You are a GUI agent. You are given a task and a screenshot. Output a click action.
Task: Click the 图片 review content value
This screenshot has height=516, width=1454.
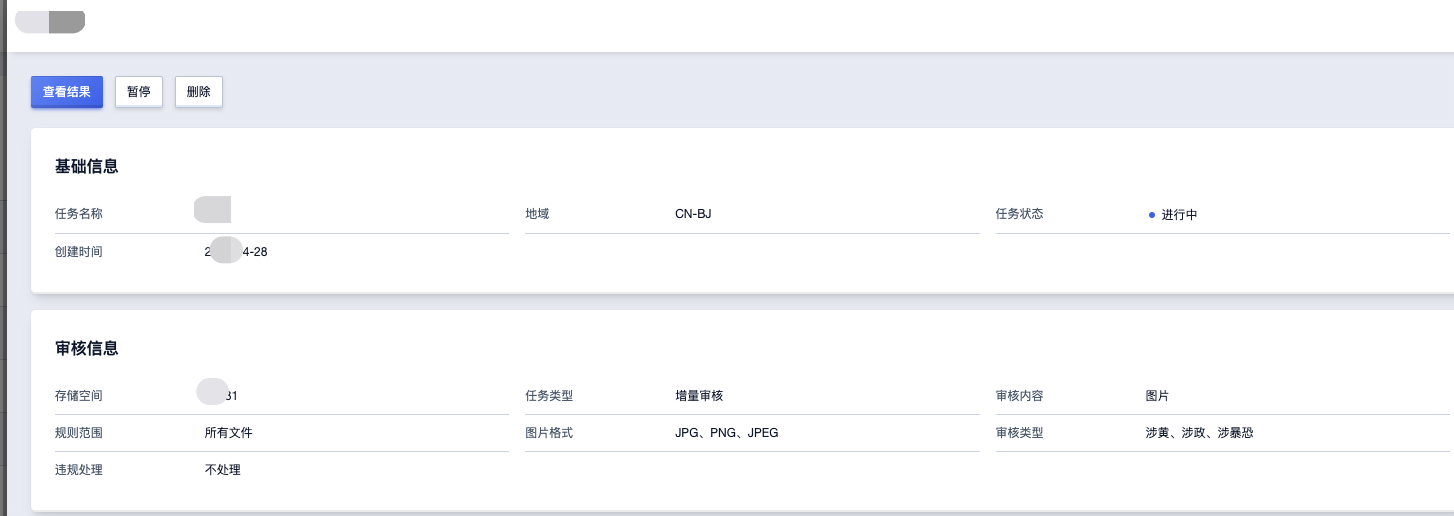click(1157, 396)
